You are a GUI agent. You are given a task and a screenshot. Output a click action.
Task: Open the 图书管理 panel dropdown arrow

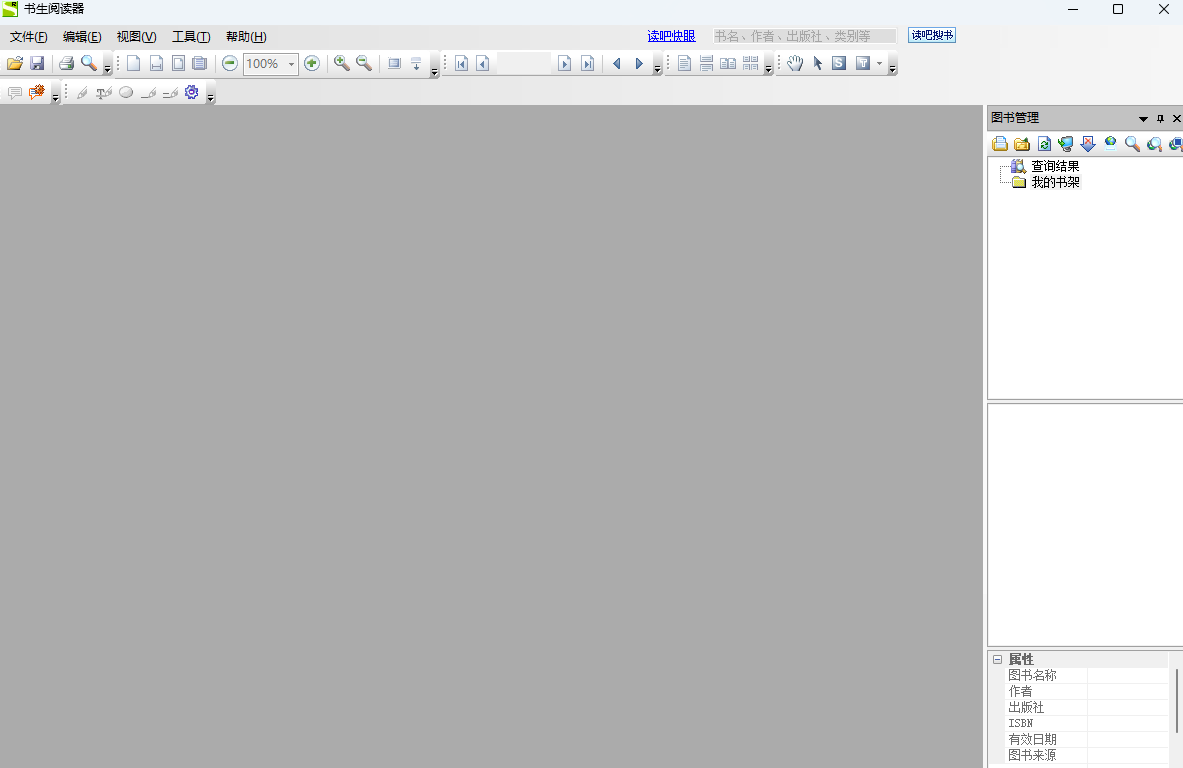coord(1143,118)
